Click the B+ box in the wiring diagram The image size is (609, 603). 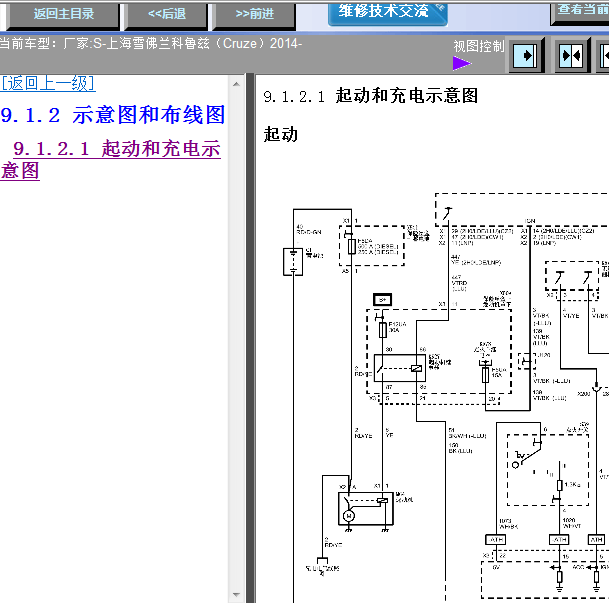tap(382, 300)
